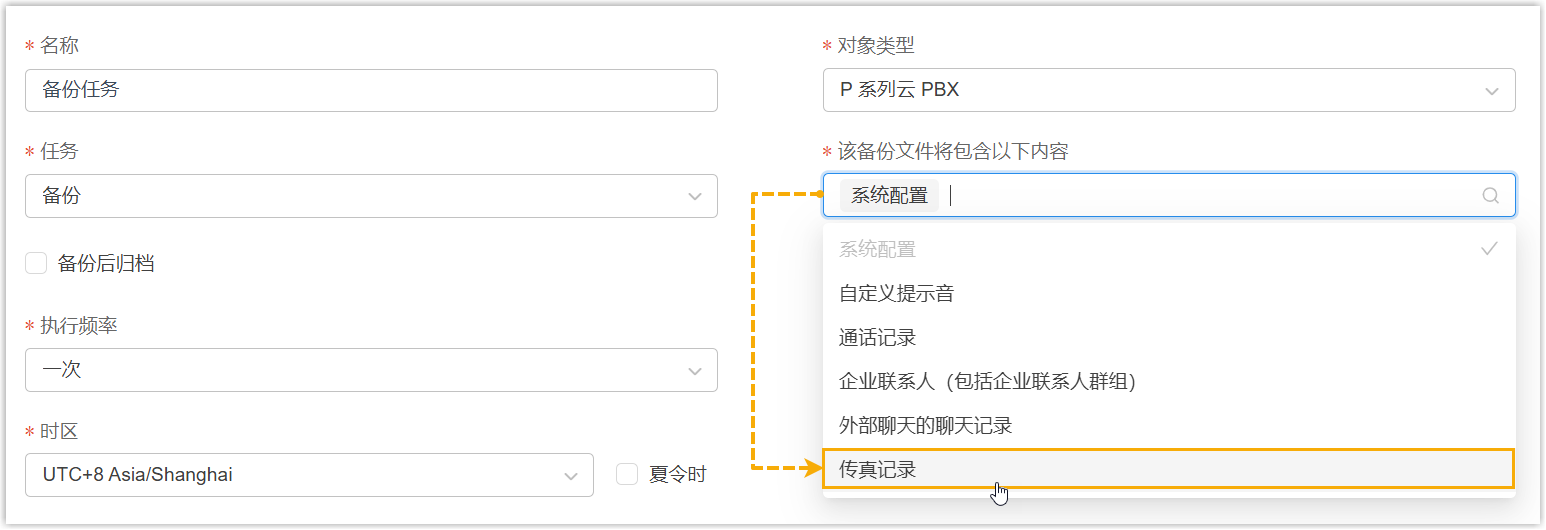This screenshot has width=1546, height=530.
Task: Click the chevron arrow of 对象类型 field
Action: pyautogui.click(x=1491, y=91)
